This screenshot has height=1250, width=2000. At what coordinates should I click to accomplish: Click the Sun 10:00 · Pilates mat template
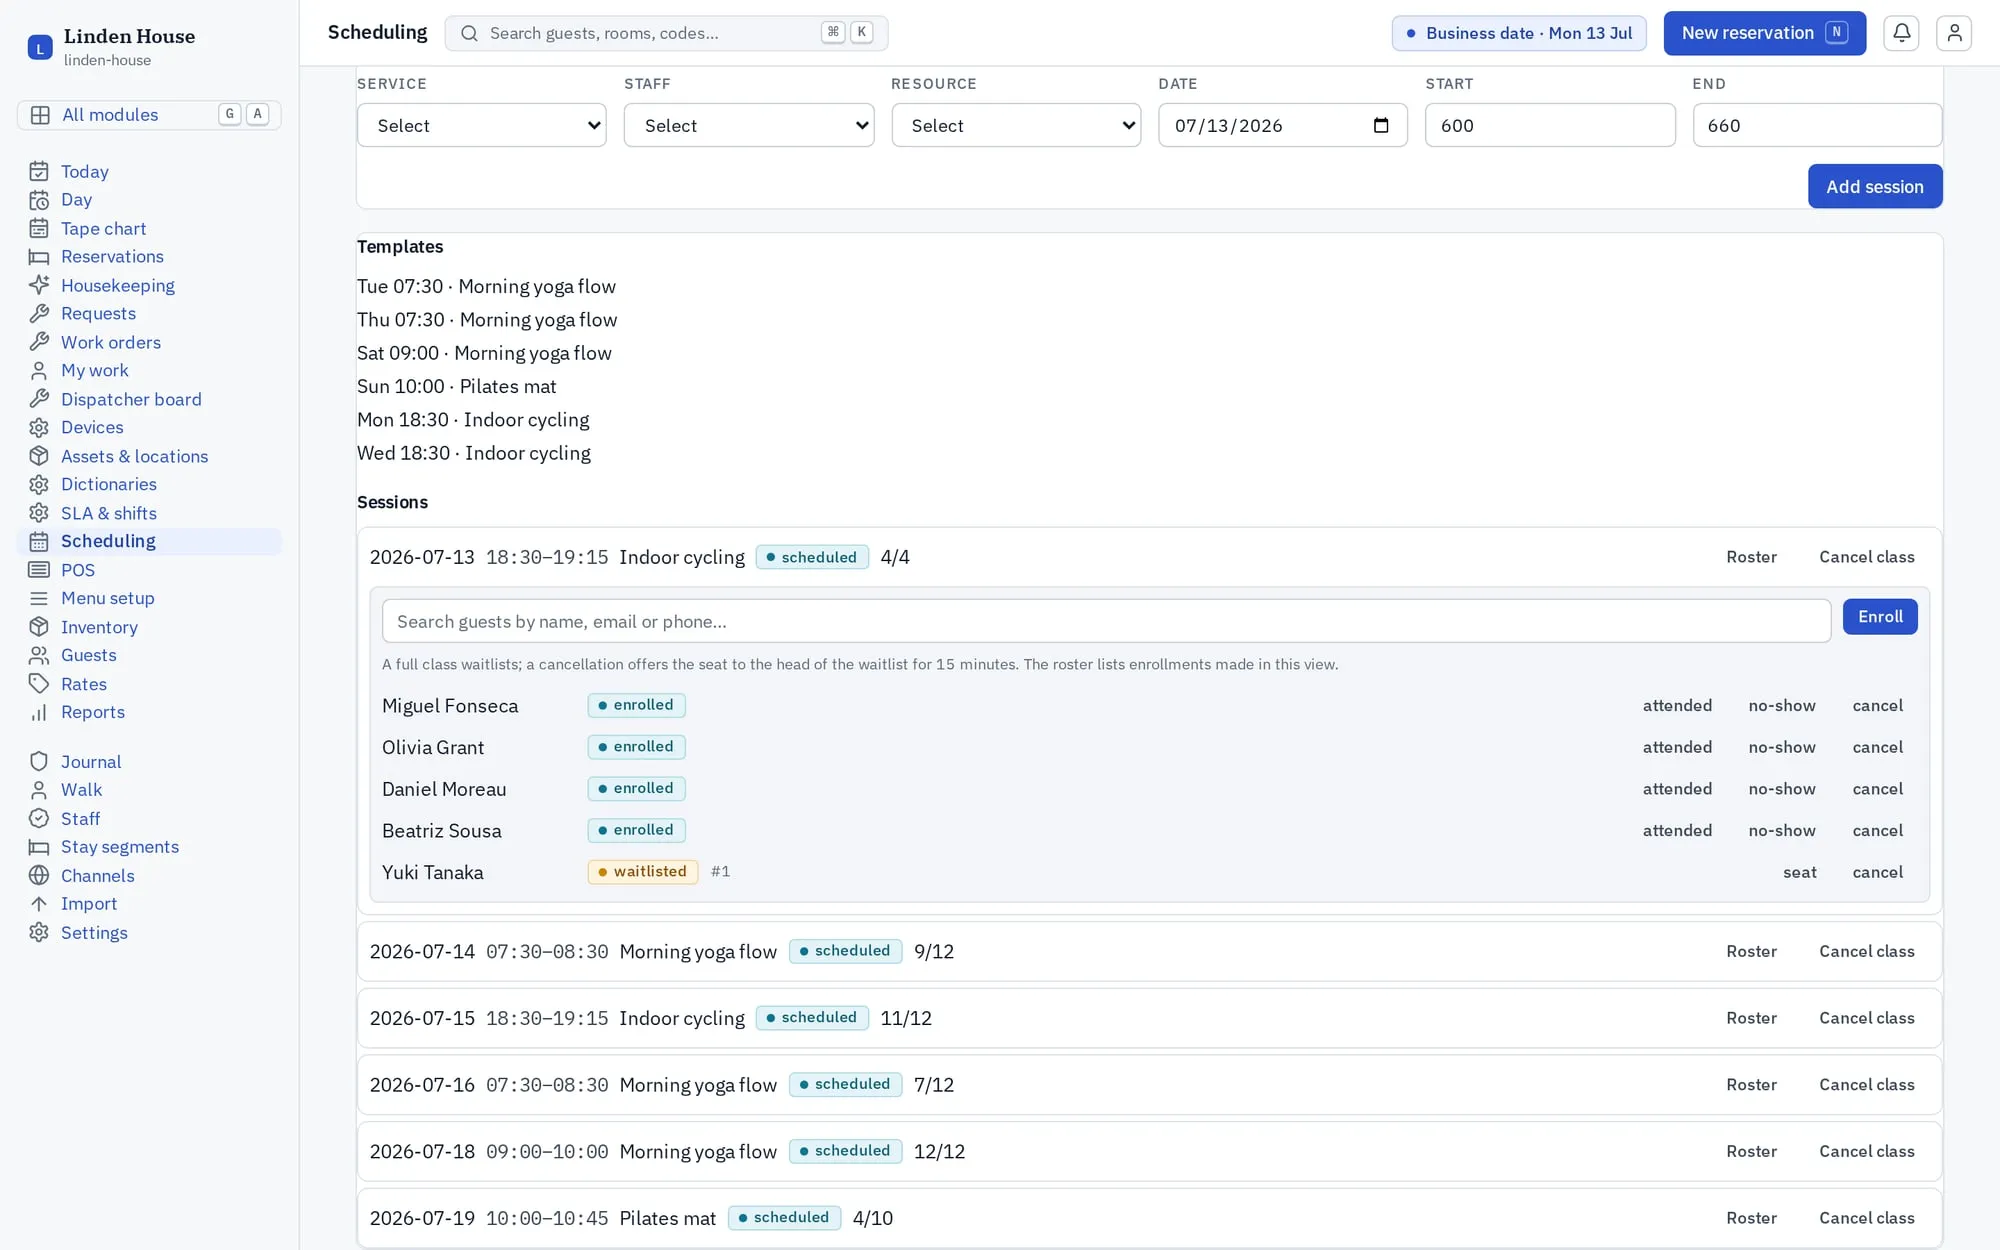pos(457,386)
